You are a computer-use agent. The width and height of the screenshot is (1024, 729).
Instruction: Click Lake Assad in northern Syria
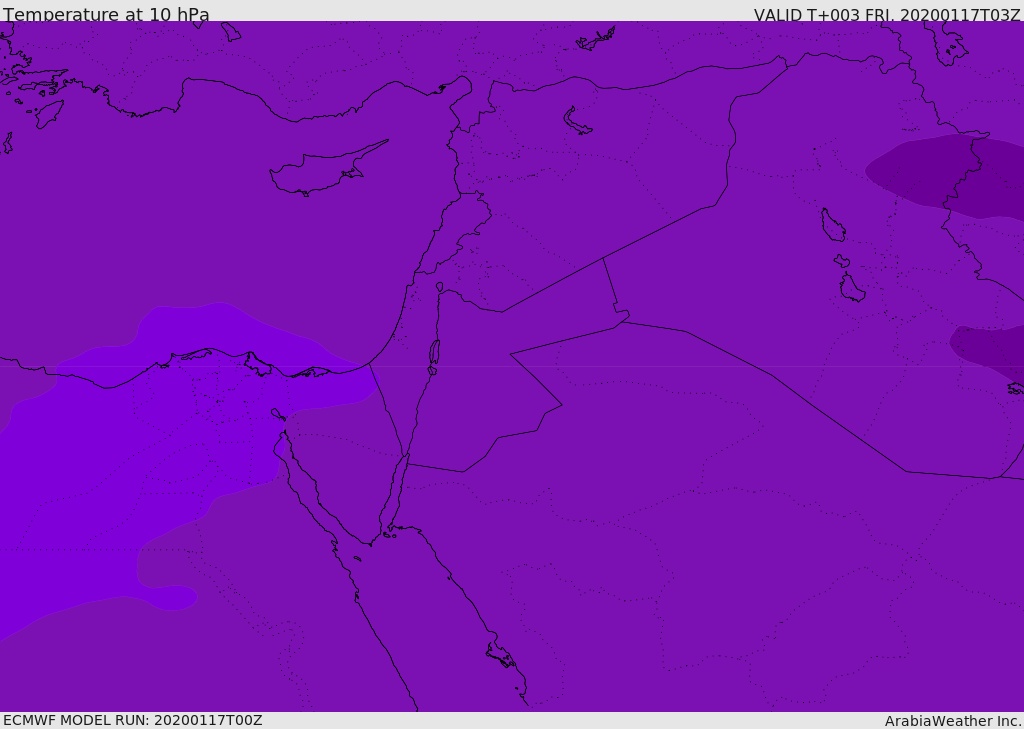pos(577,122)
